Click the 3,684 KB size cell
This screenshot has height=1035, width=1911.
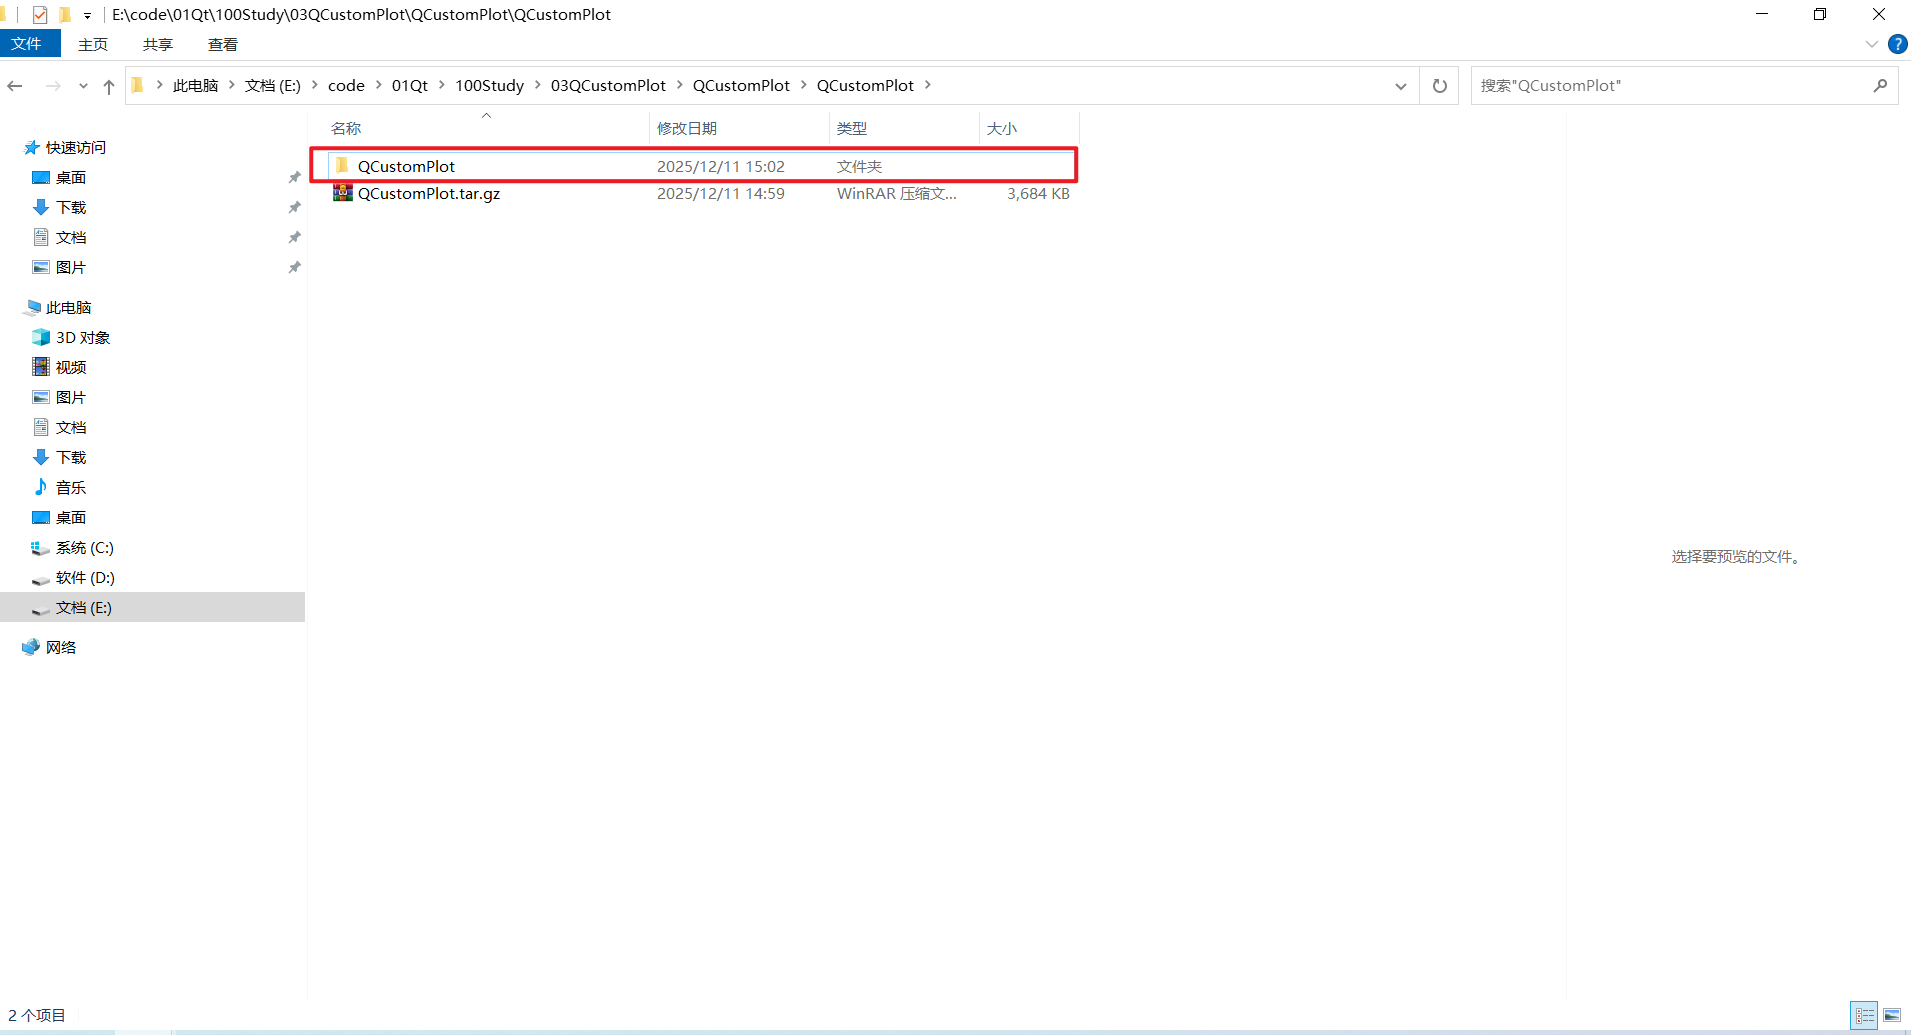click(1038, 194)
